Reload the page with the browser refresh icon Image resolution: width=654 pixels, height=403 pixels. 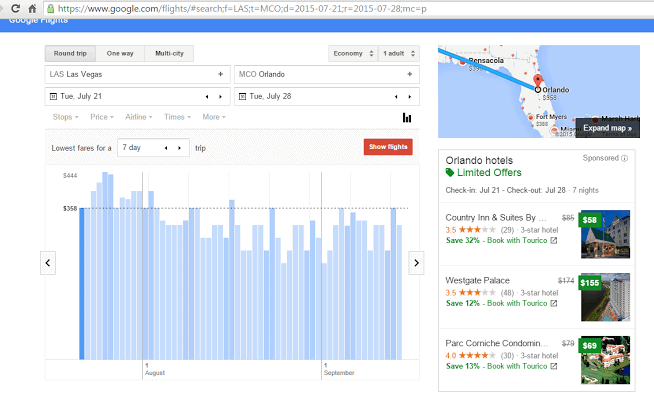15,8
